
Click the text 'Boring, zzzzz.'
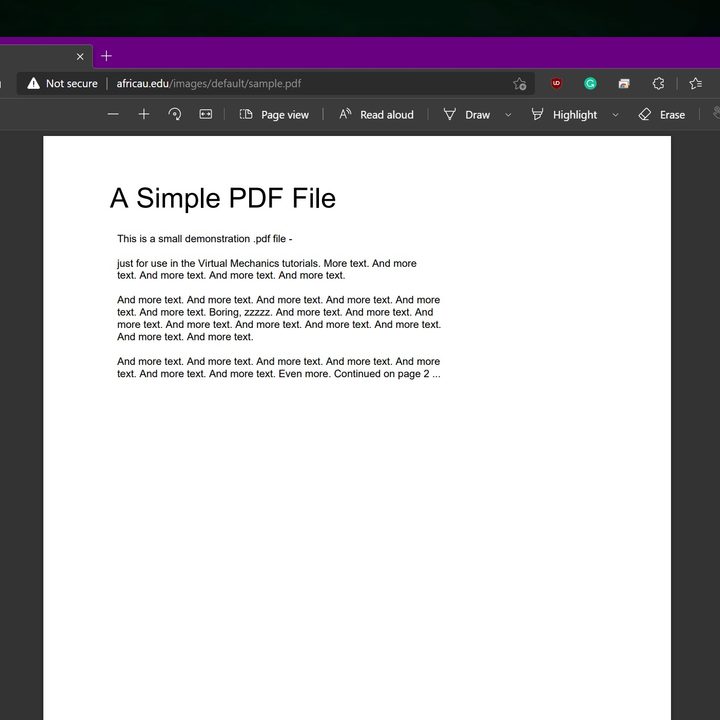tap(241, 312)
